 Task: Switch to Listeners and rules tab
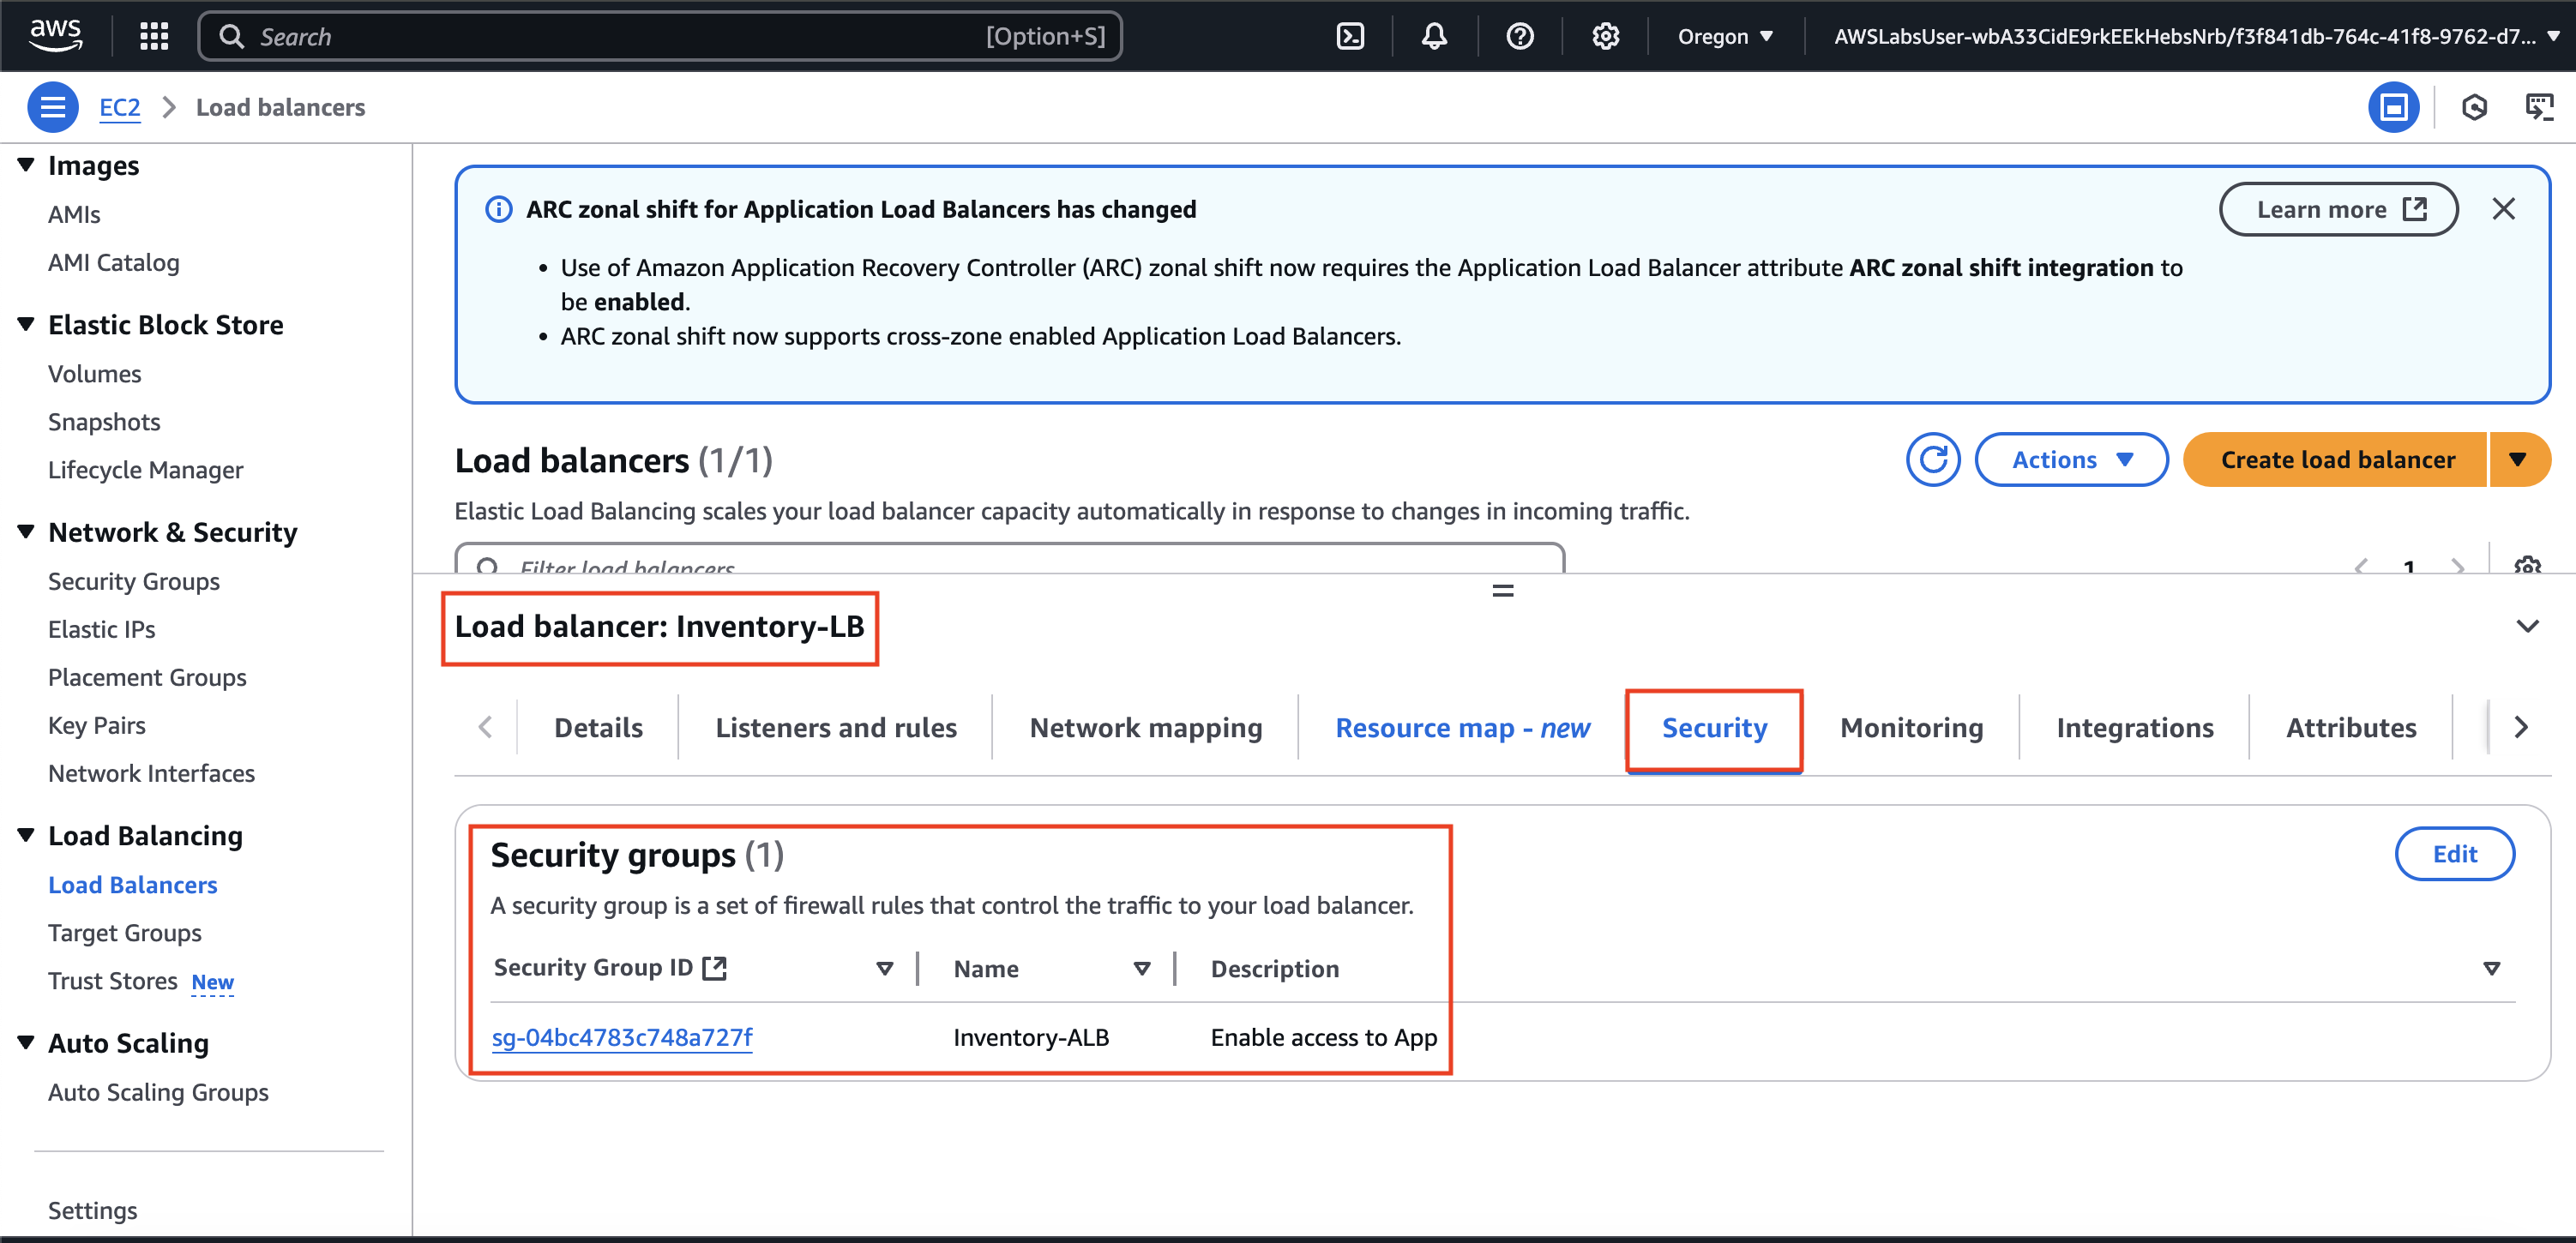pyautogui.click(x=836, y=728)
